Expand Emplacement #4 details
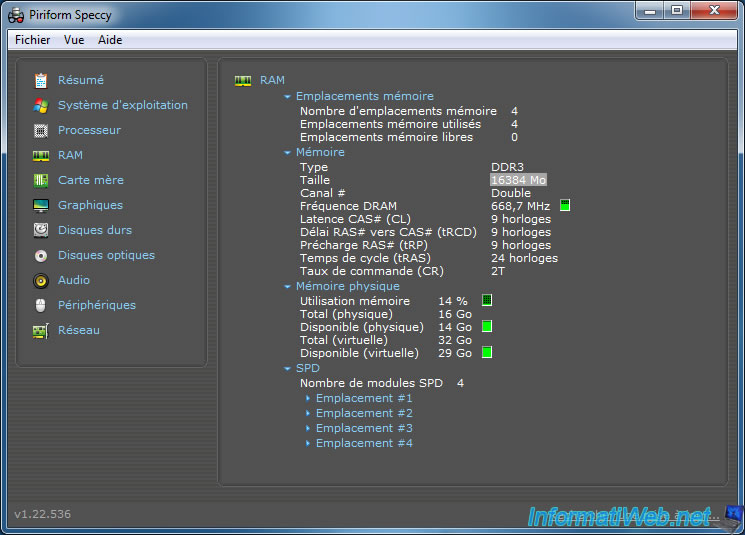Screen dimensions: 745x535 pyautogui.click(x=308, y=443)
